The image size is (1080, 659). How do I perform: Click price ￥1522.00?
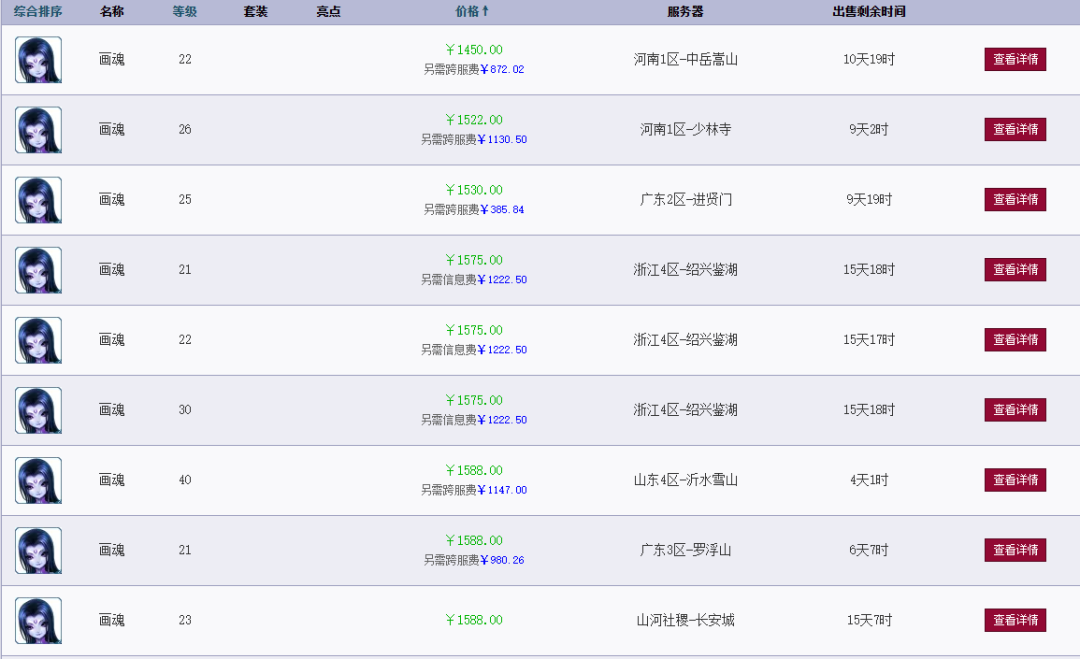(x=474, y=120)
